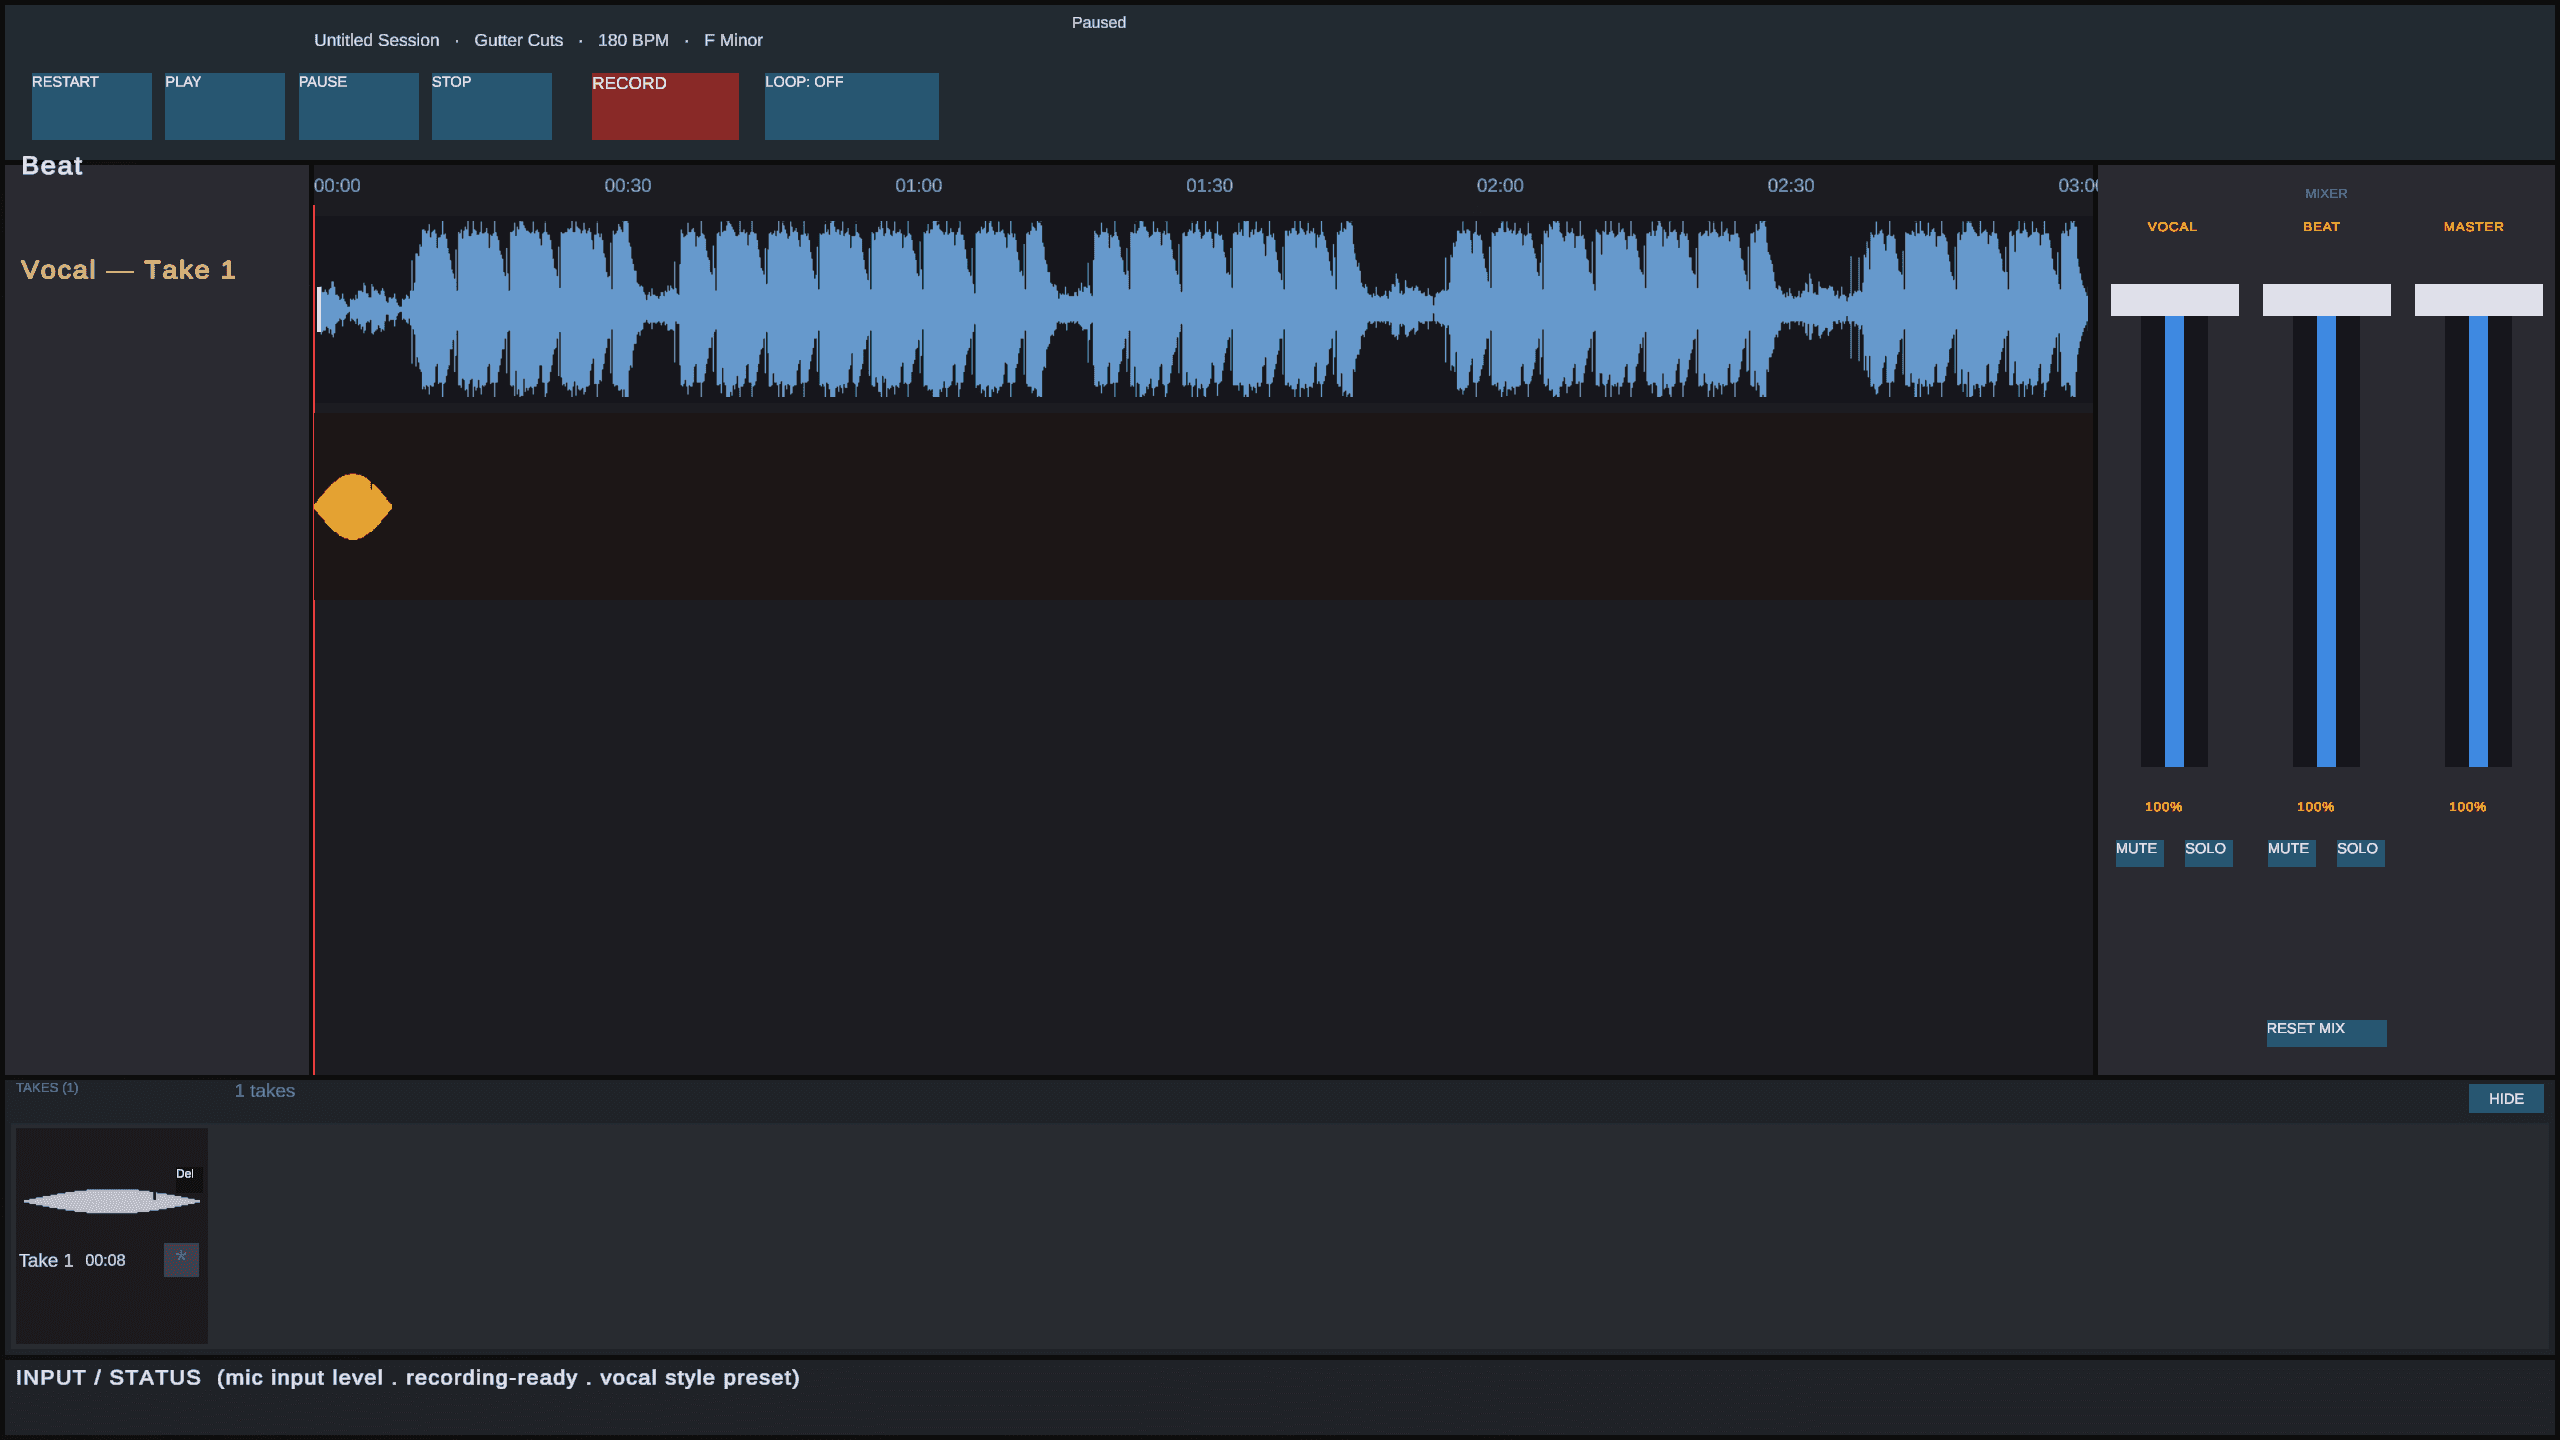Select the Take 1 waveform thumbnail
The height and width of the screenshot is (1440, 2560).
[112, 1201]
